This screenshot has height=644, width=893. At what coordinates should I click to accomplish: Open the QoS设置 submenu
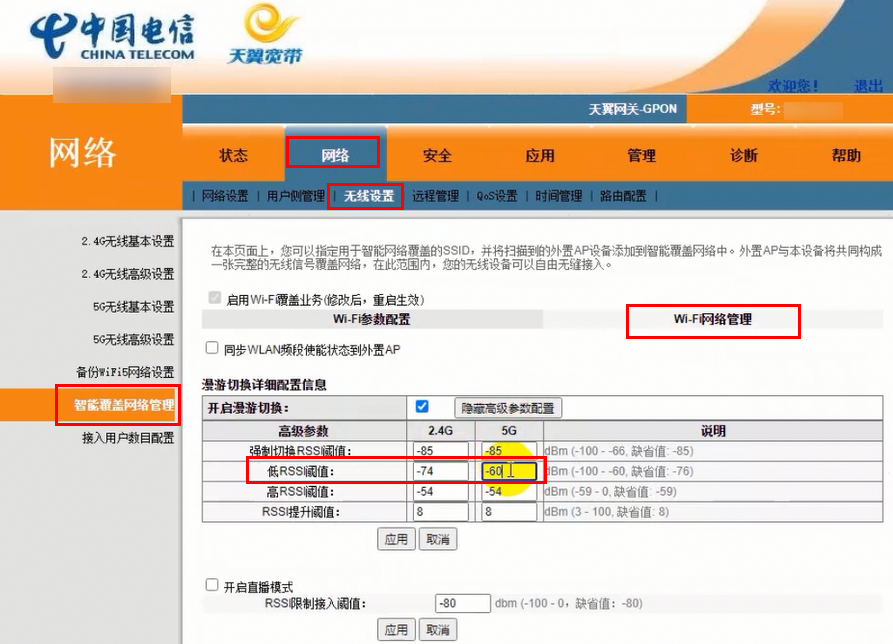tap(496, 196)
